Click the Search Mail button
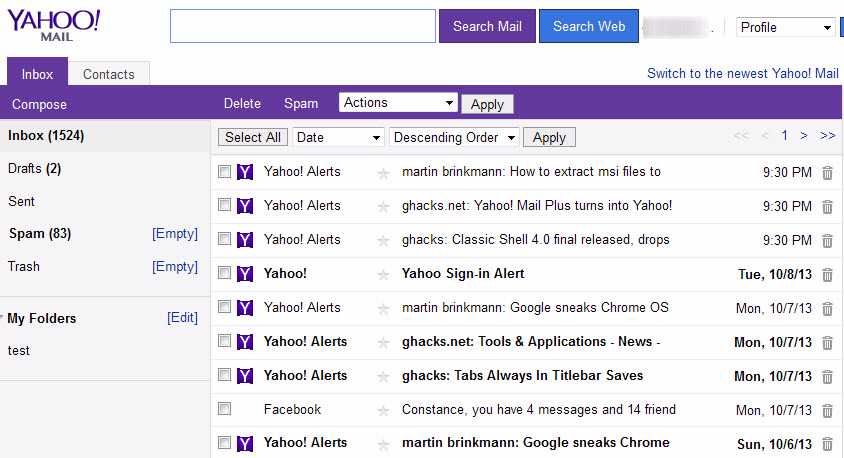 click(487, 26)
